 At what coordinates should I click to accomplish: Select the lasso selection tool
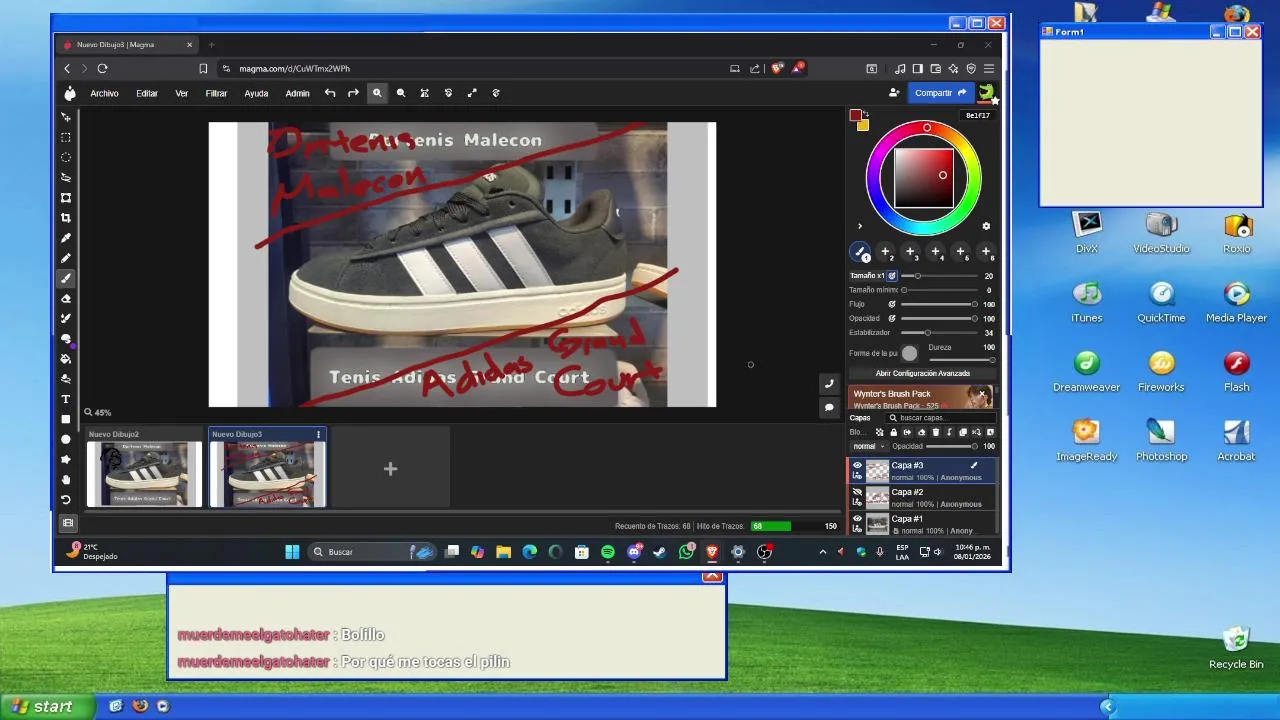[66, 177]
